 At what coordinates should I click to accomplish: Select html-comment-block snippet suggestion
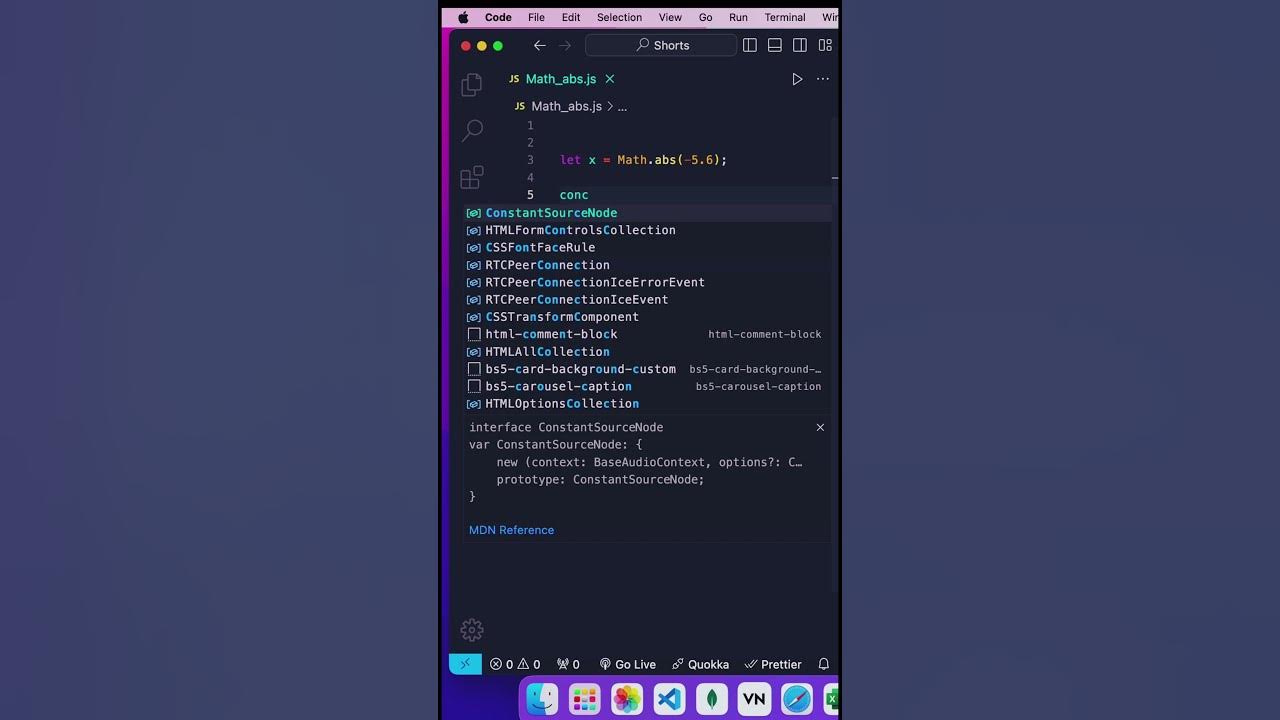click(x=648, y=334)
